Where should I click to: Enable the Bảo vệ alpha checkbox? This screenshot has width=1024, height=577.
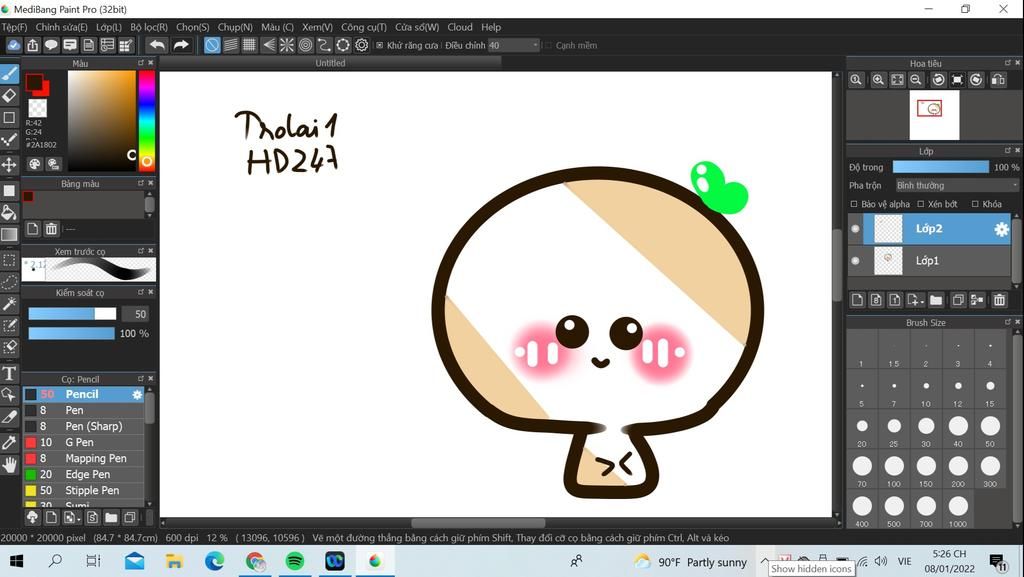point(854,204)
